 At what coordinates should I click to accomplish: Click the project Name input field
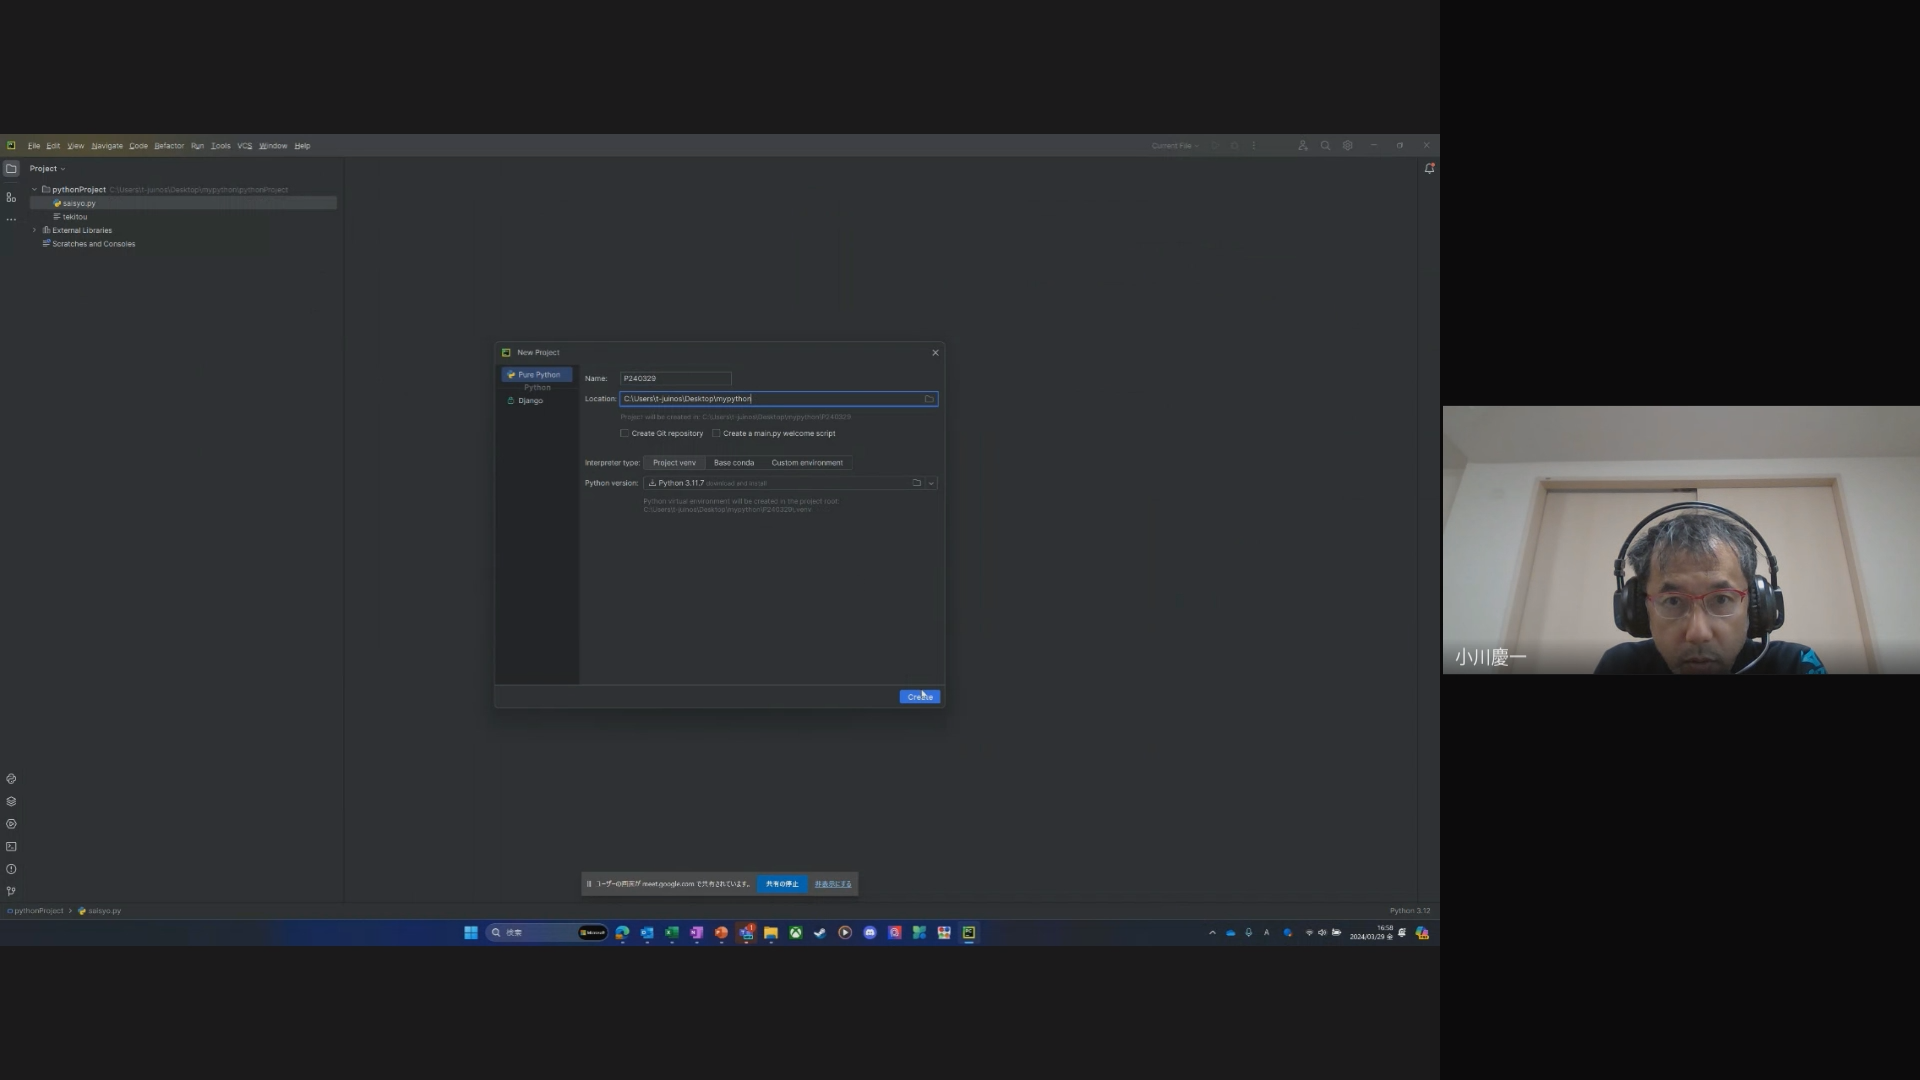(x=675, y=379)
